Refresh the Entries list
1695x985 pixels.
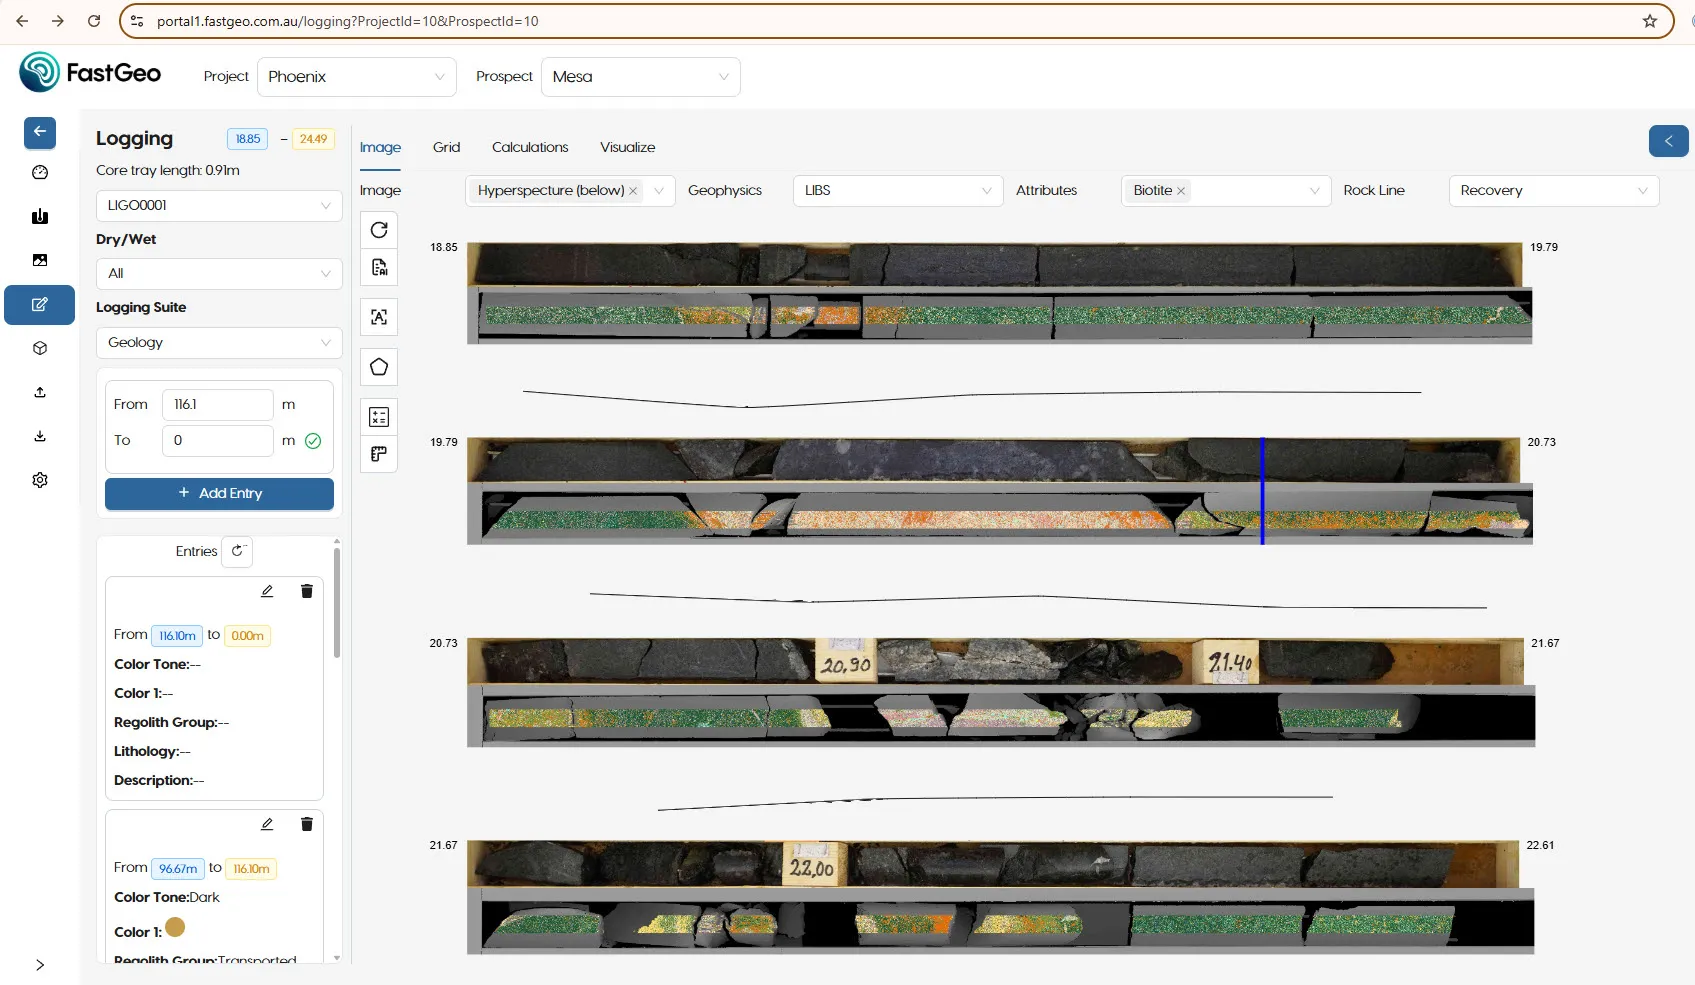click(237, 551)
